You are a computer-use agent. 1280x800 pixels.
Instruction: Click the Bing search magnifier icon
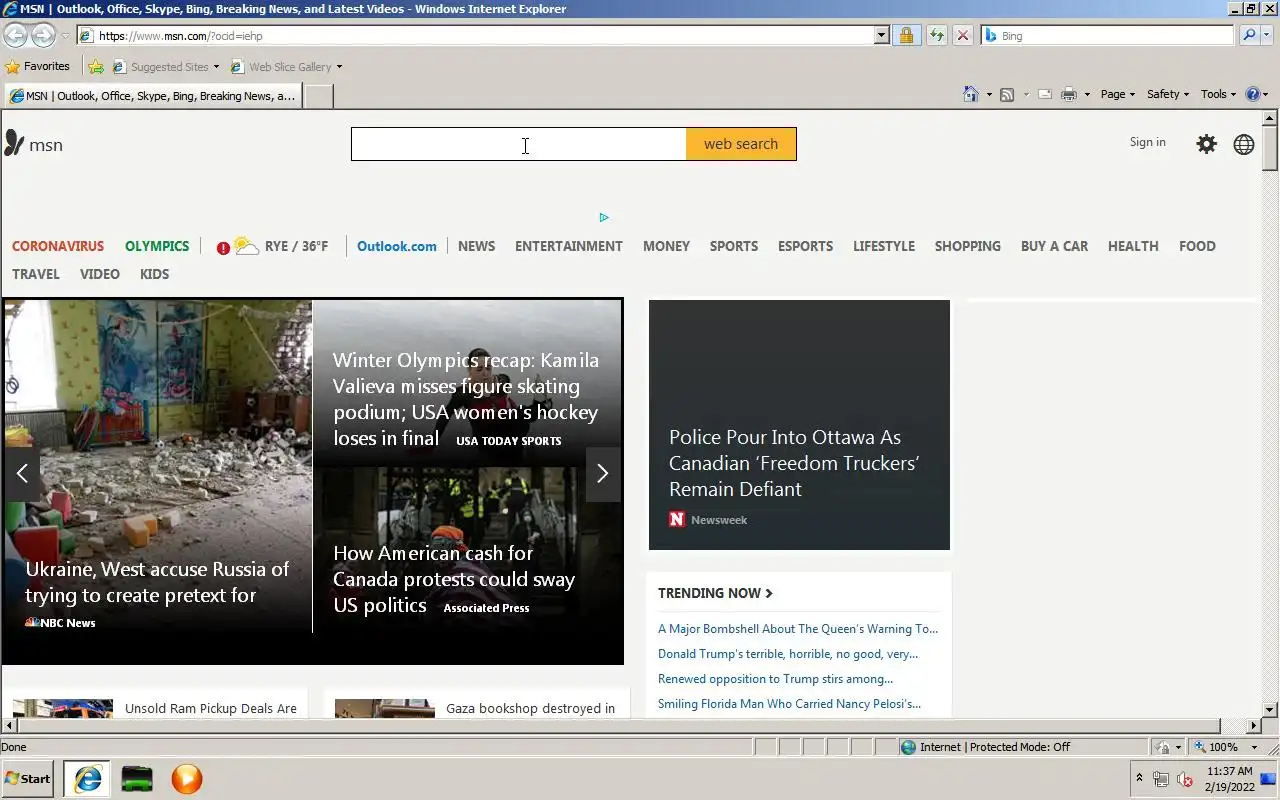pos(1248,35)
